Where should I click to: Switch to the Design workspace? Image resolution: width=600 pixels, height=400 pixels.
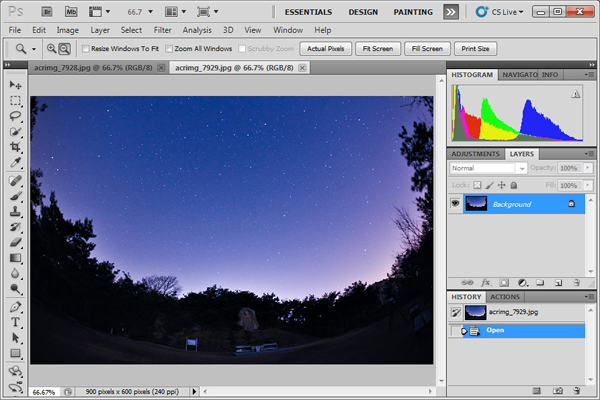(x=363, y=12)
